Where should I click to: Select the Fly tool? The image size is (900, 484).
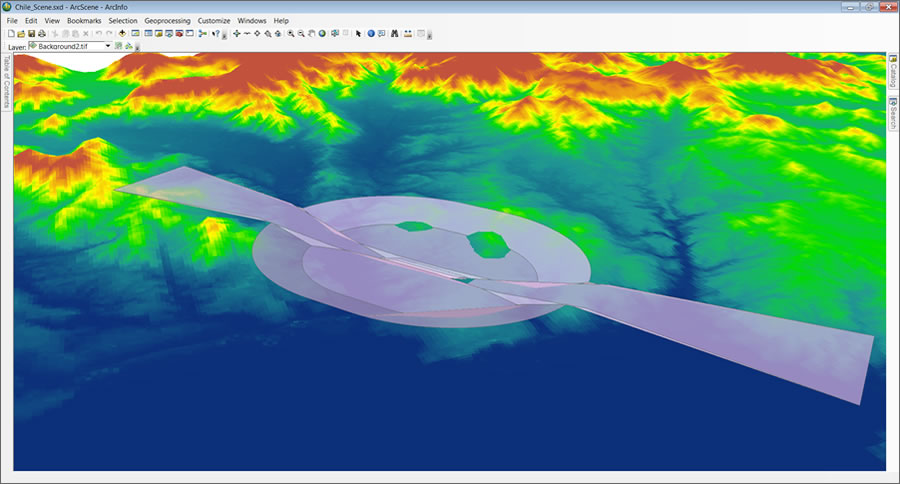pyautogui.click(x=247, y=34)
